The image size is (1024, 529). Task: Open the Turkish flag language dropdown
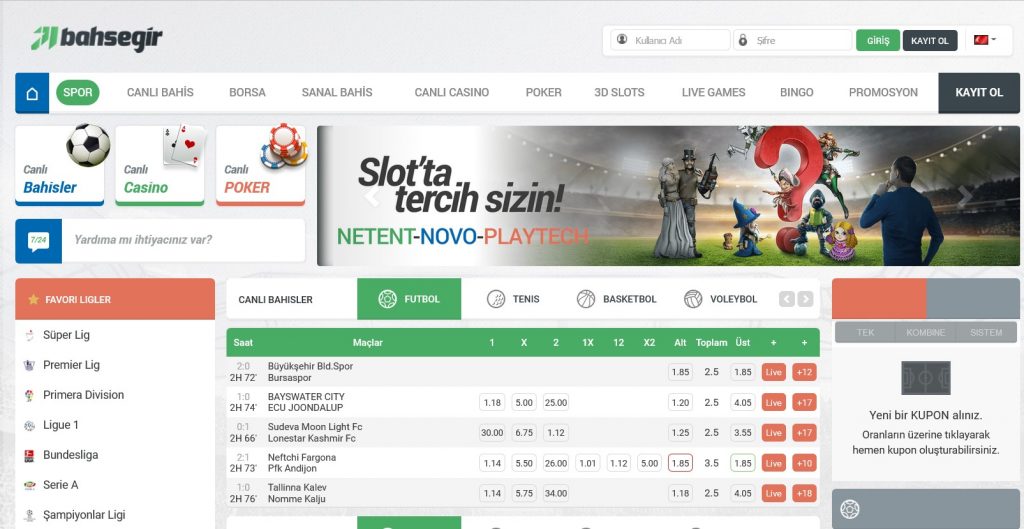[985, 40]
